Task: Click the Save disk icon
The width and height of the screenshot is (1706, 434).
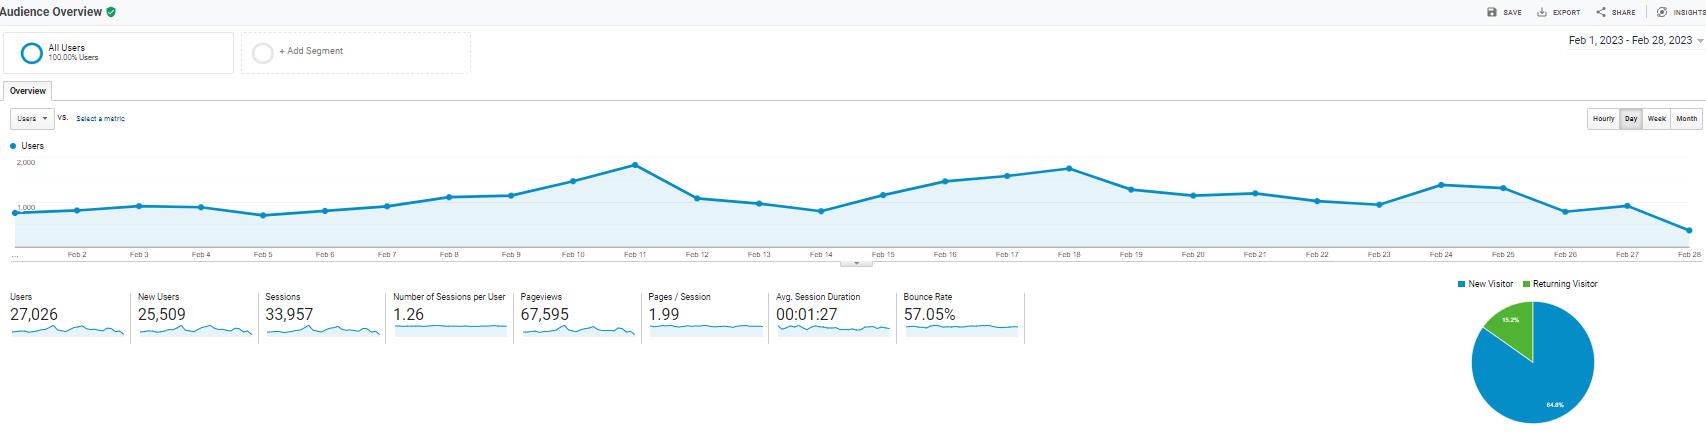Action: 1491,12
